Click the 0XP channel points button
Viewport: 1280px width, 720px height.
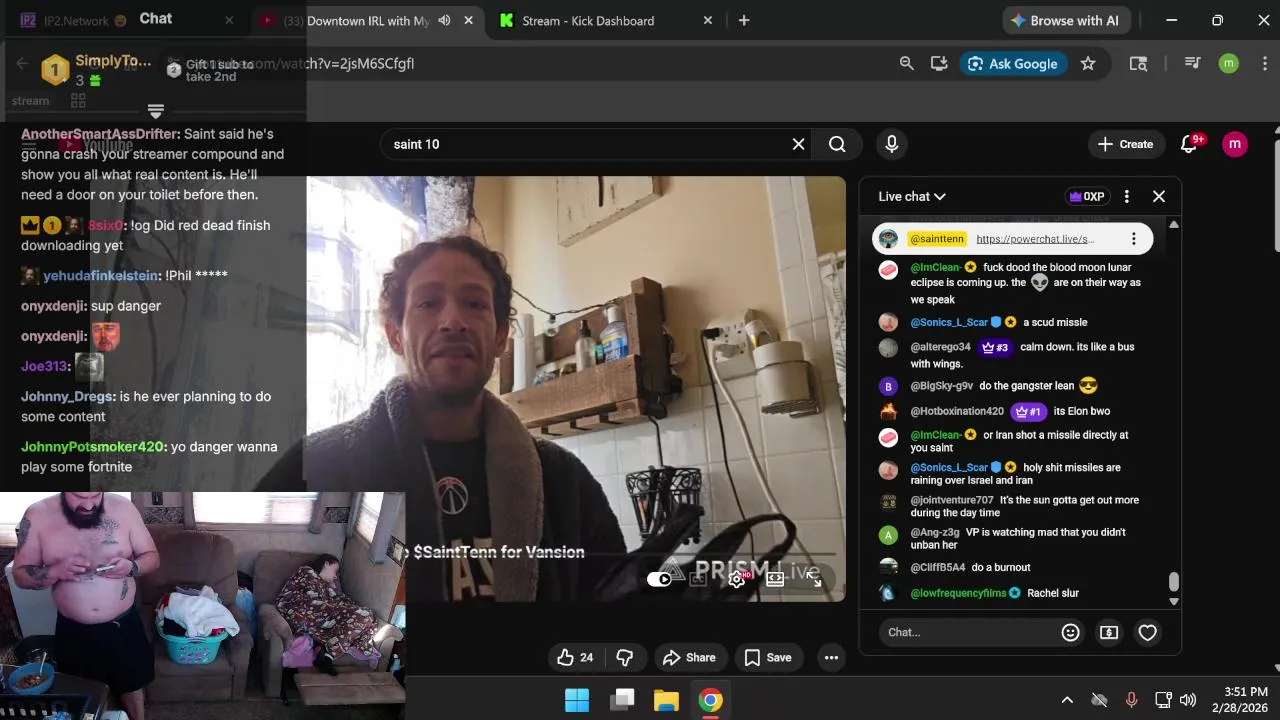tap(1086, 196)
